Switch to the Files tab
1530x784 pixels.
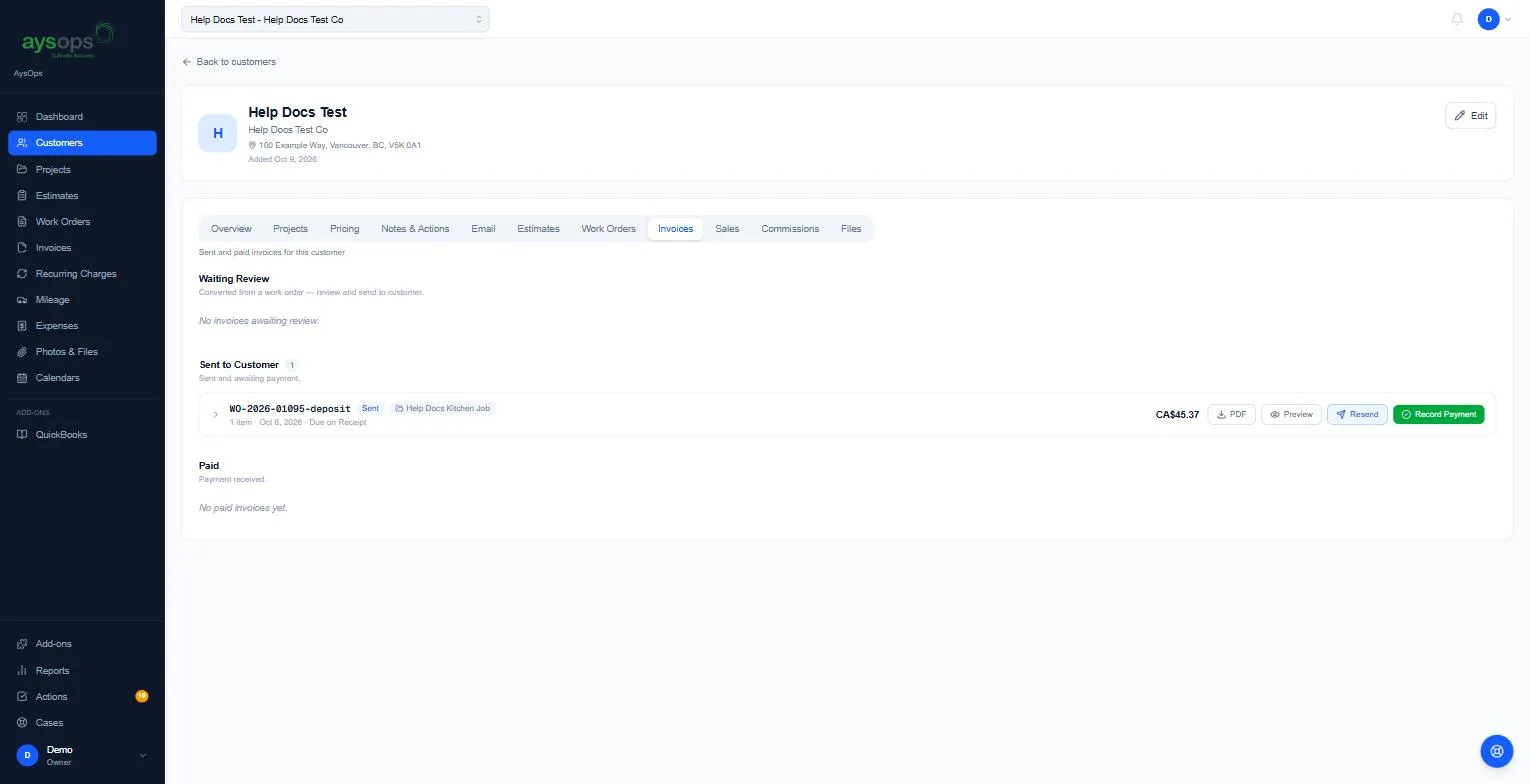pyautogui.click(x=851, y=229)
